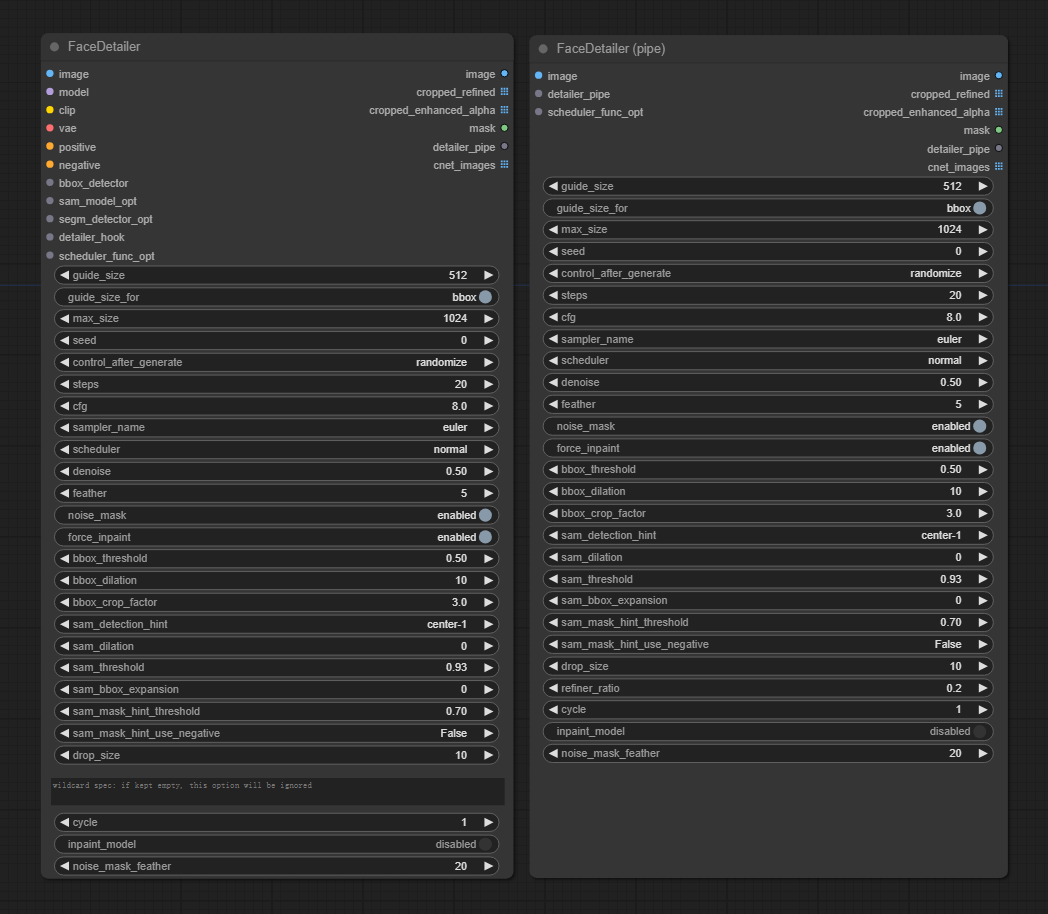Viewport: 1048px width, 914px height.
Task: Enable inpaint_model in the FaceDetailer node
Action: tap(276, 844)
